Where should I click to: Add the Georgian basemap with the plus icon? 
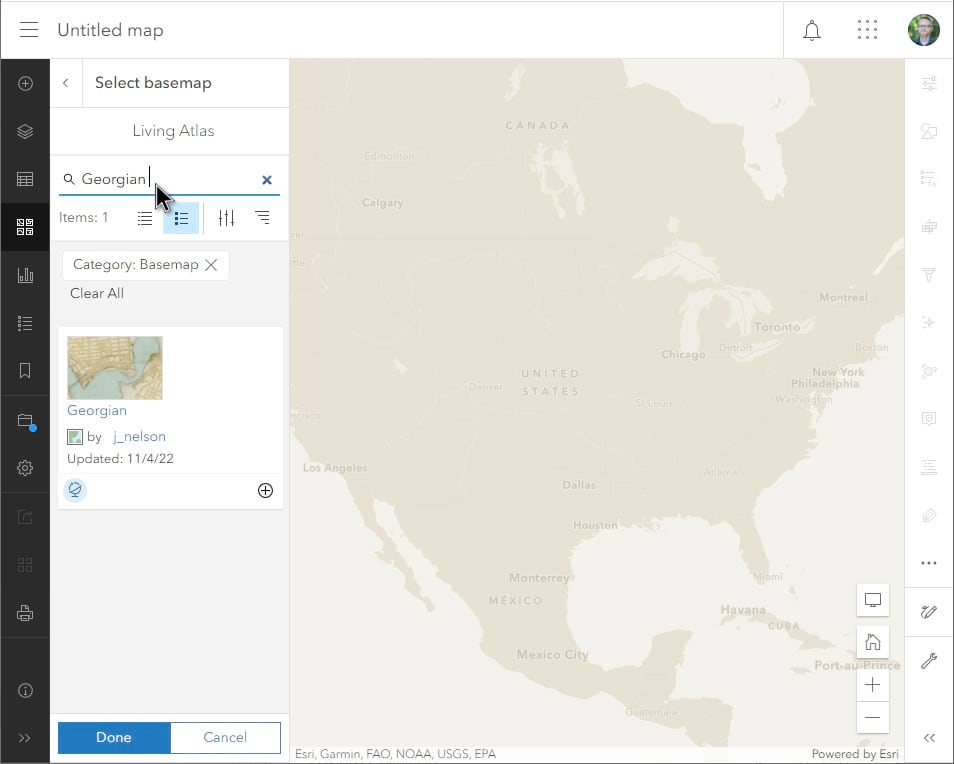[x=265, y=490]
